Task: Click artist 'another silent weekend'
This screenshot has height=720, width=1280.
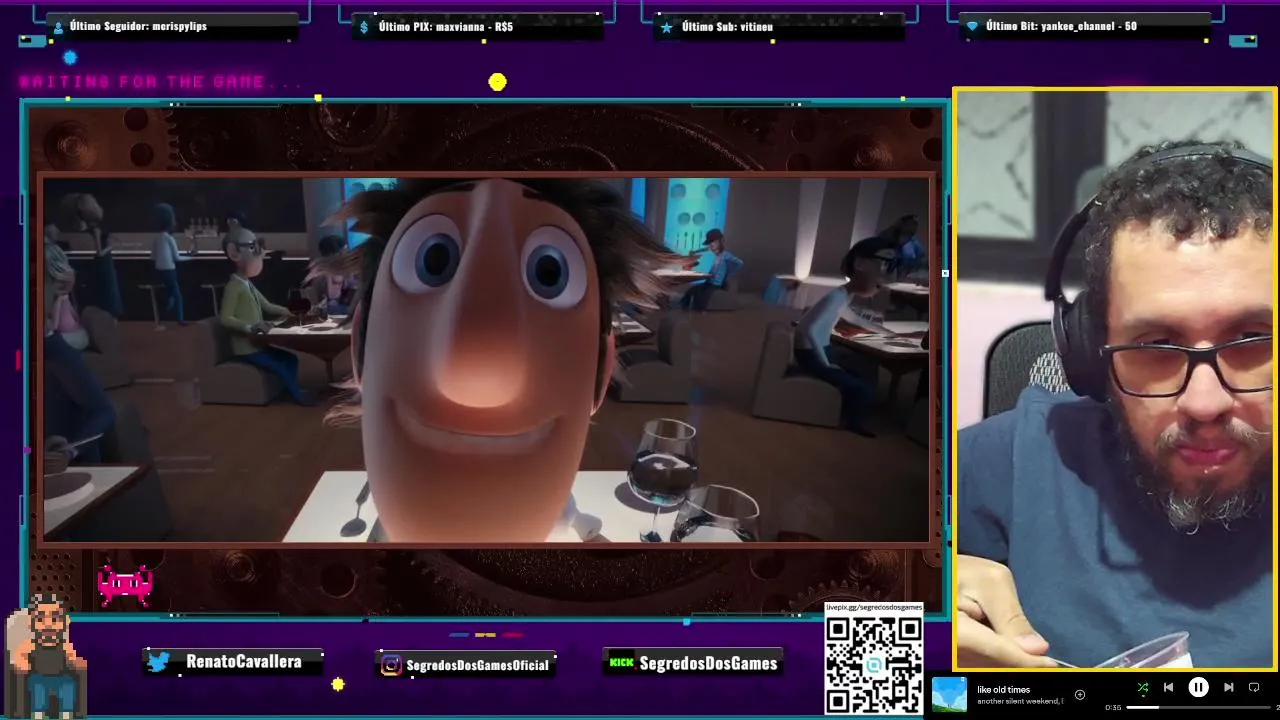Action: point(1018,701)
